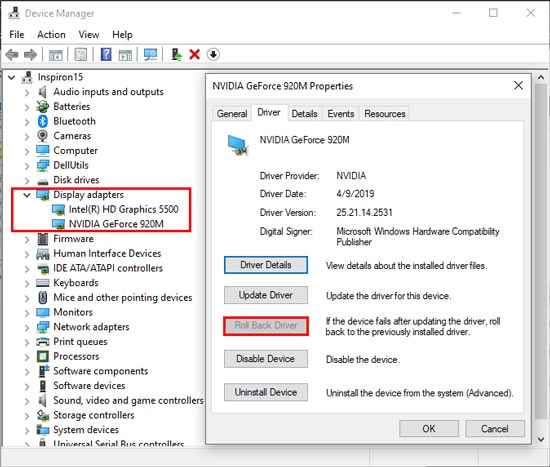Select the Driver tab
The image size is (550, 467).
(x=269, y=112)
